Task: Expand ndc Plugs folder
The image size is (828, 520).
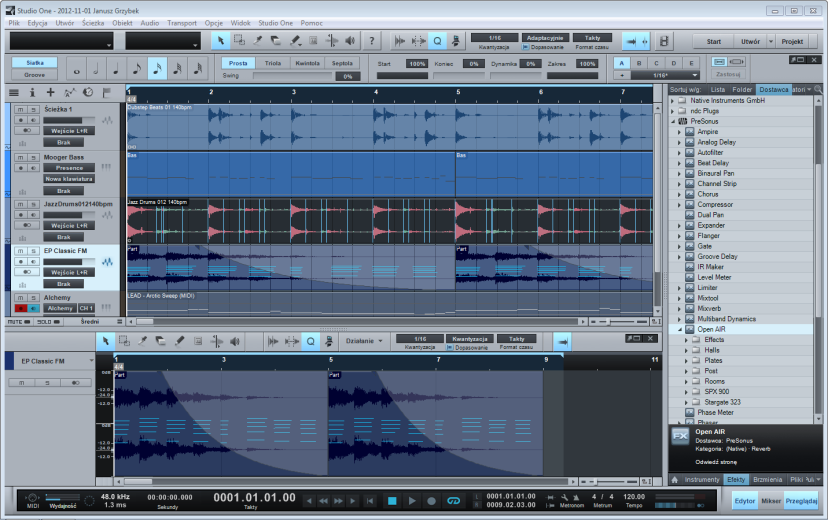Action: (672, 111)
